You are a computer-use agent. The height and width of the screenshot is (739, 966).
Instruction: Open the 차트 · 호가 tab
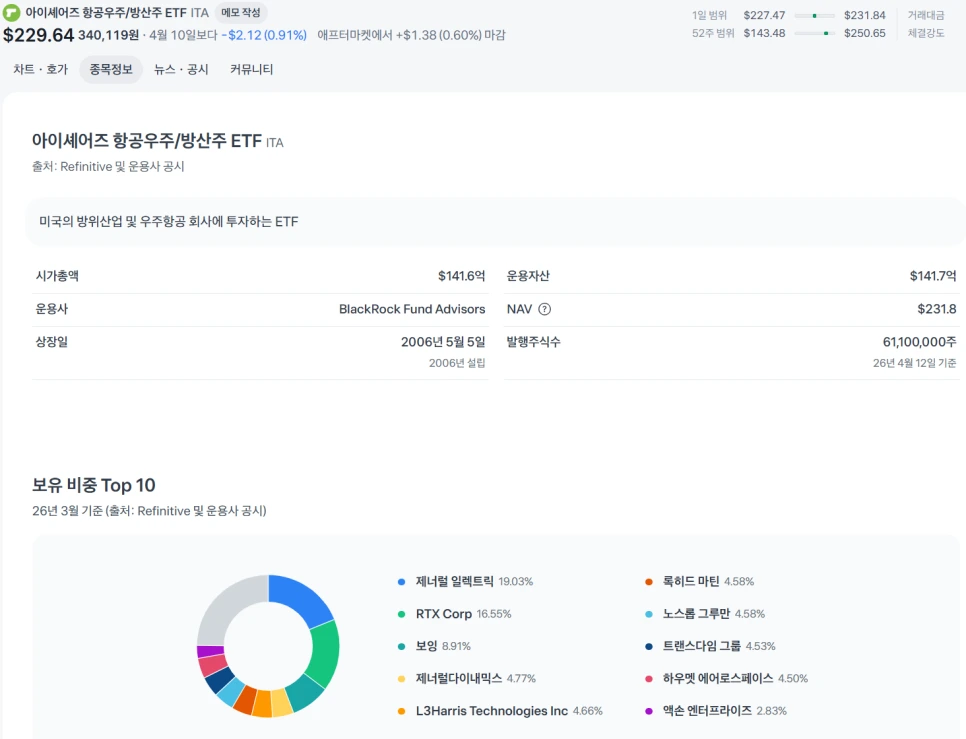(41, 70)
